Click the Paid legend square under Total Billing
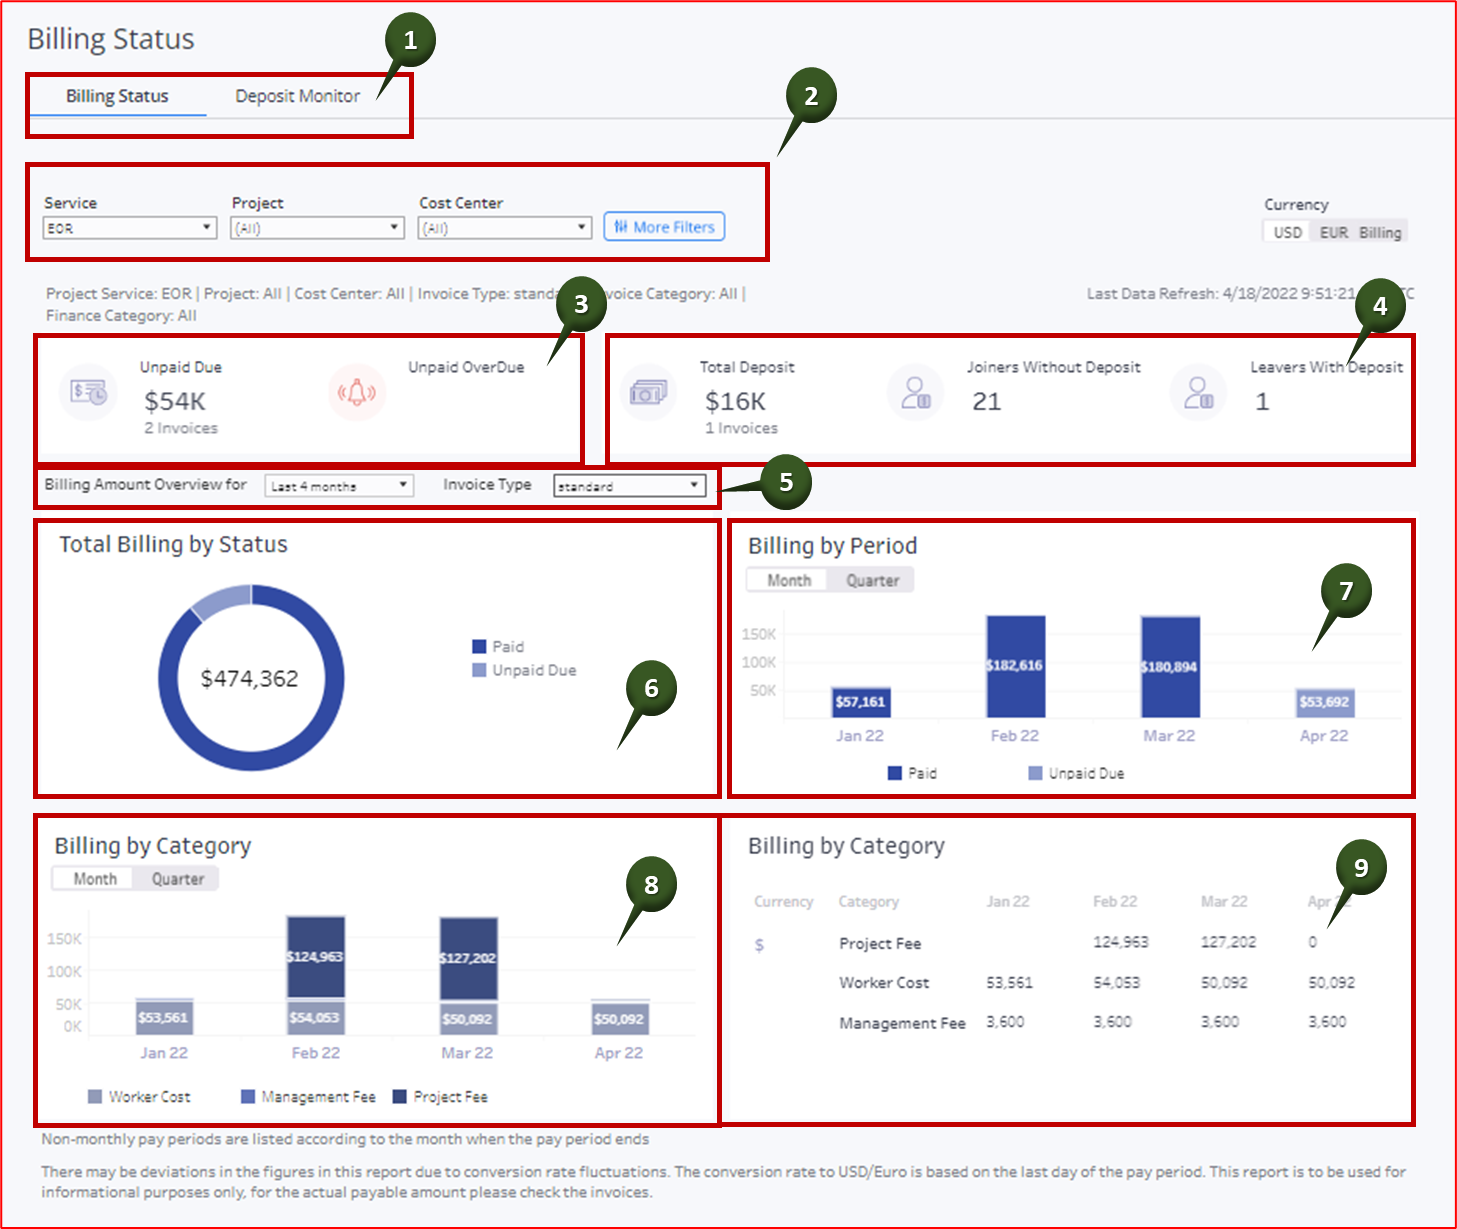1457x1229 pixels. (478, 646)
